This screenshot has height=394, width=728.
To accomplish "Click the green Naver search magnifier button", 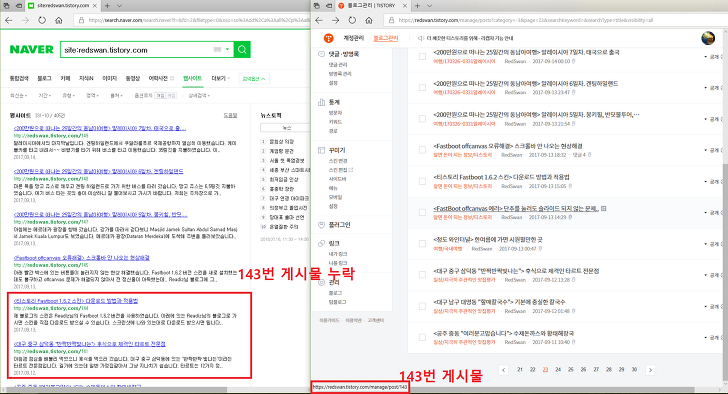I will click(242, 50).
